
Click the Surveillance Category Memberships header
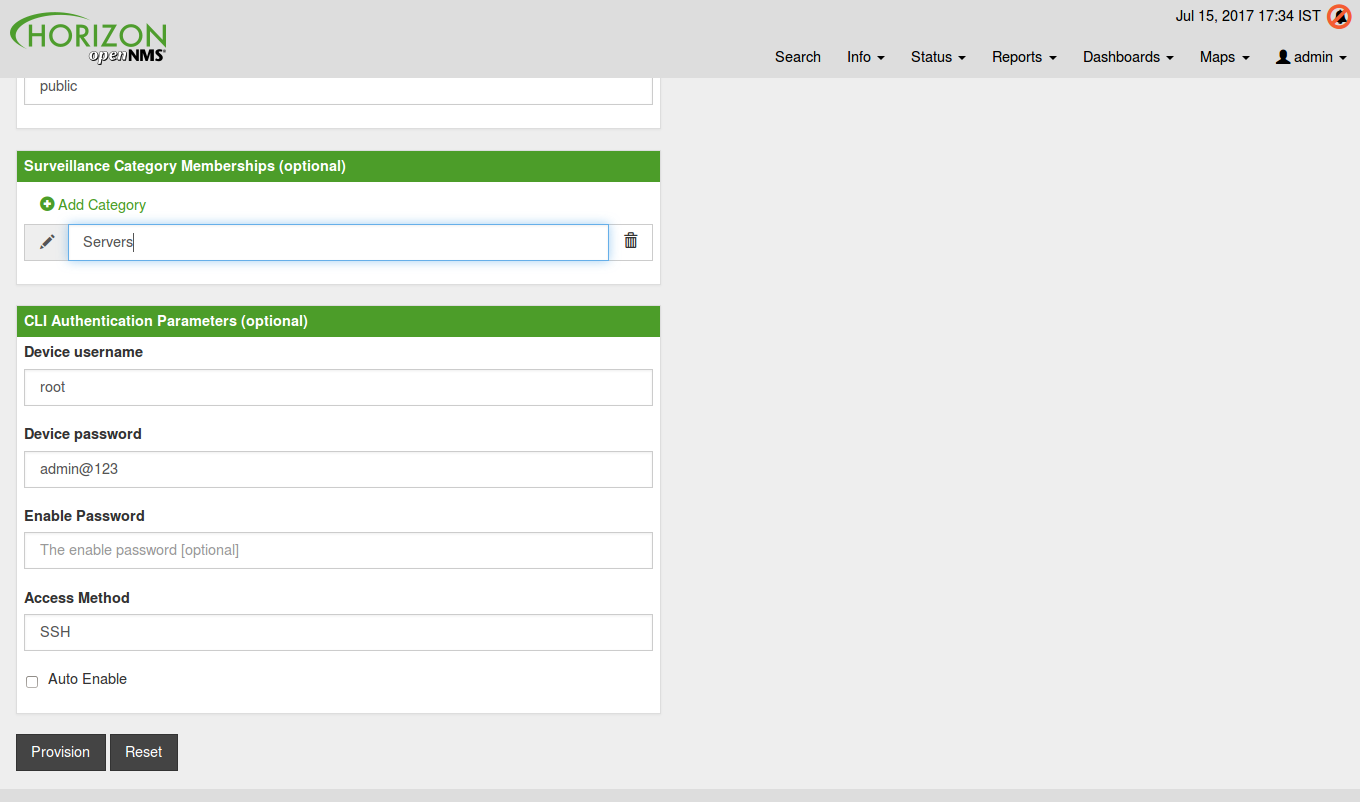click(338, 166)
